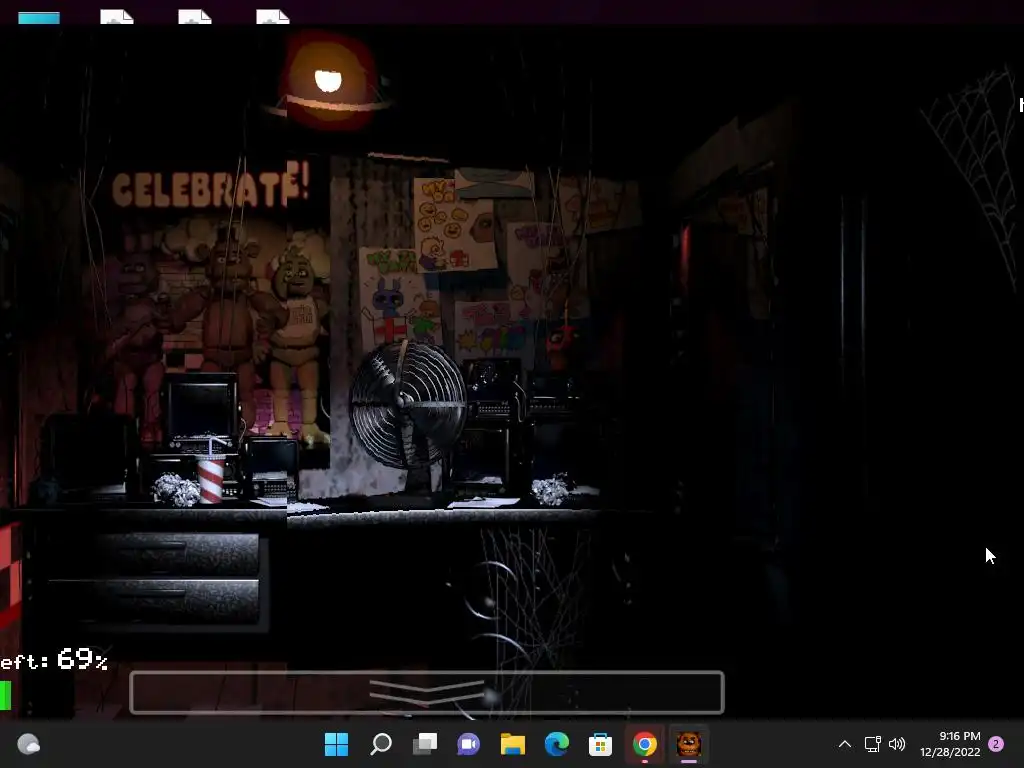Open Task View on taskbar
The image size is (1024, 768).
coord(424,744)
